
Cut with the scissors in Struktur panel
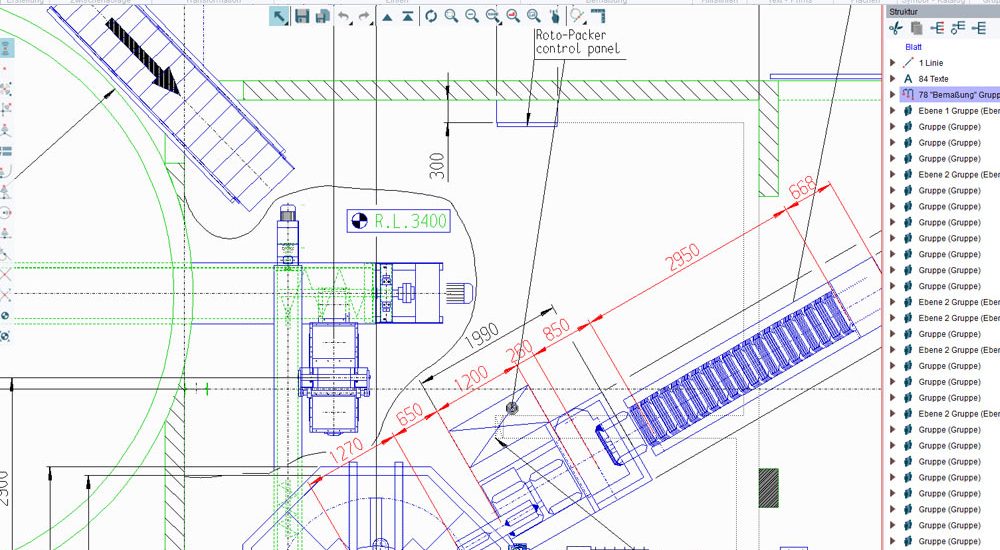[x=895, y=28]
